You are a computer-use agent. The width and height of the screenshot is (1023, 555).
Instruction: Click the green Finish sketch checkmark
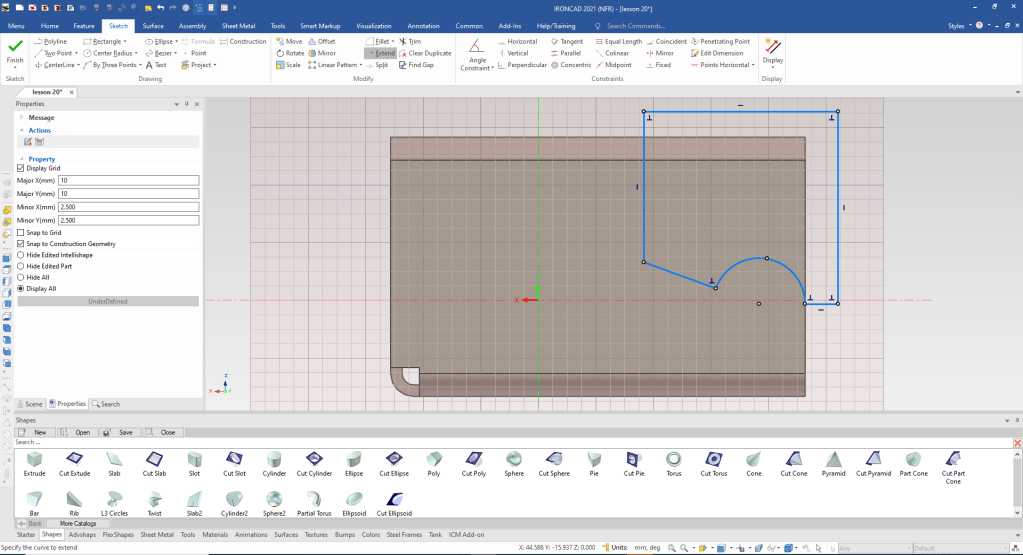(x=15, y=47)
